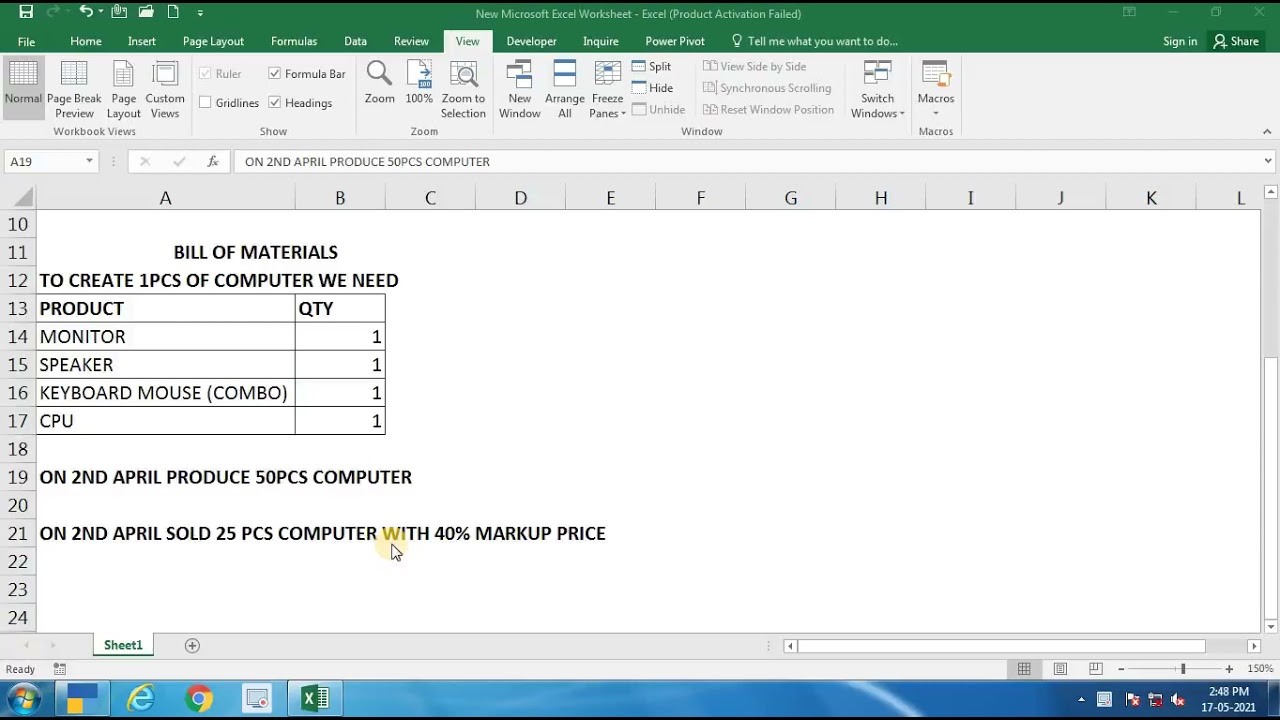Add a new sheet with plus button

coord(192,645)
